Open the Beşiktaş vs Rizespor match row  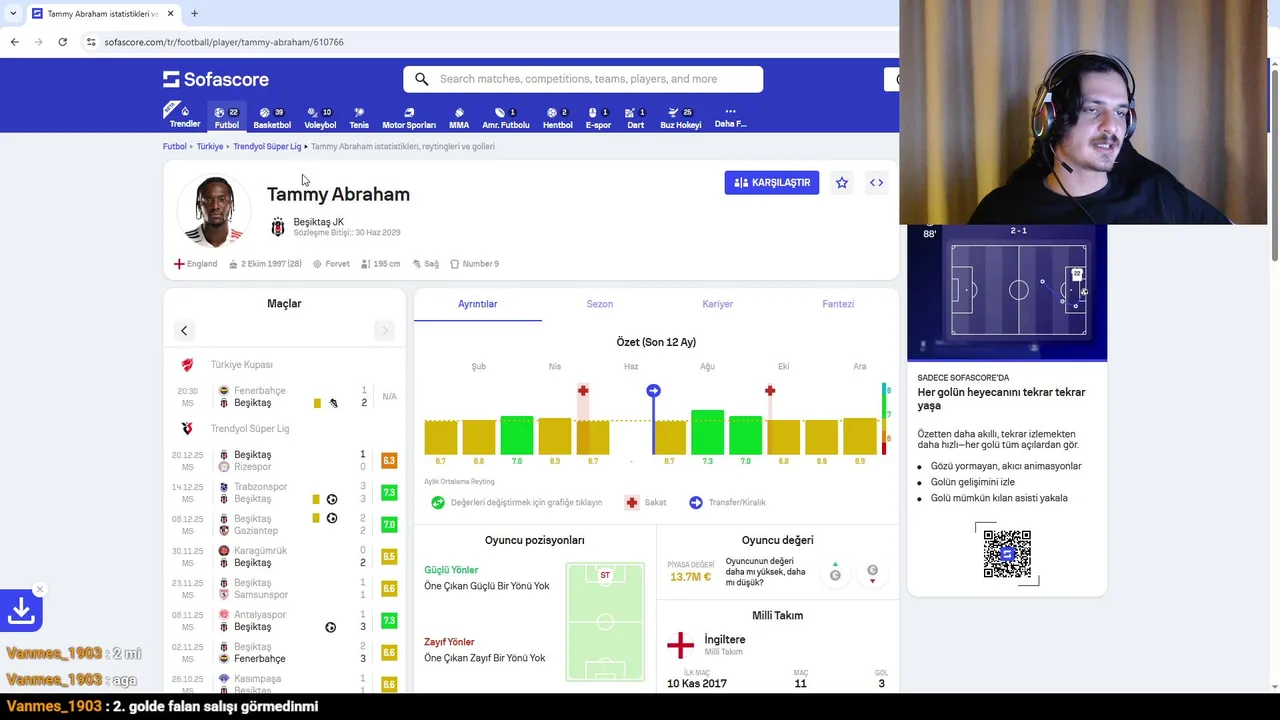284,461
